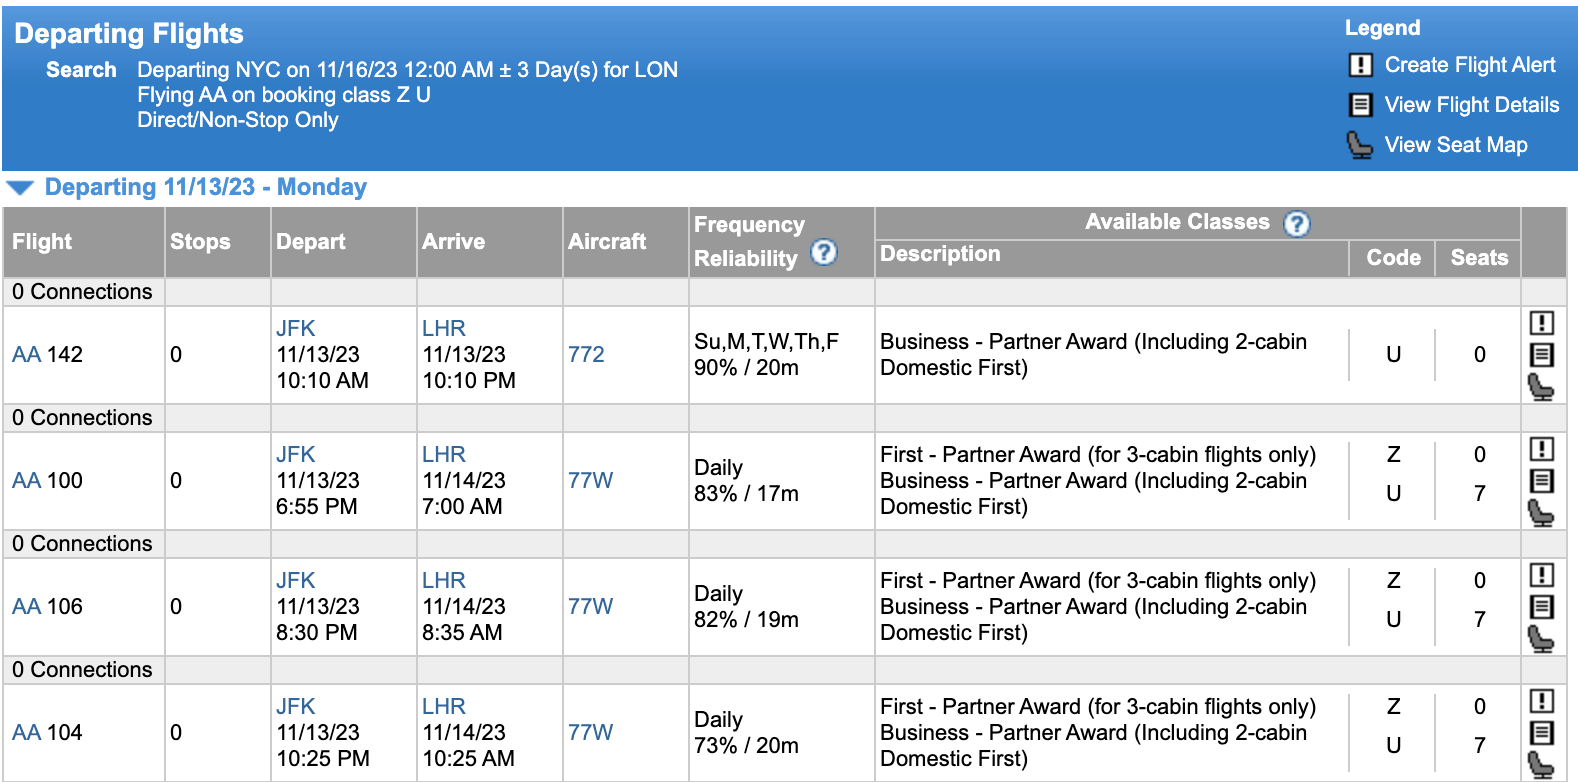Collapse the Departing 11/13/23 Monday section
The height and width of the screenshot is (782, 1578).
click(22, 187)
